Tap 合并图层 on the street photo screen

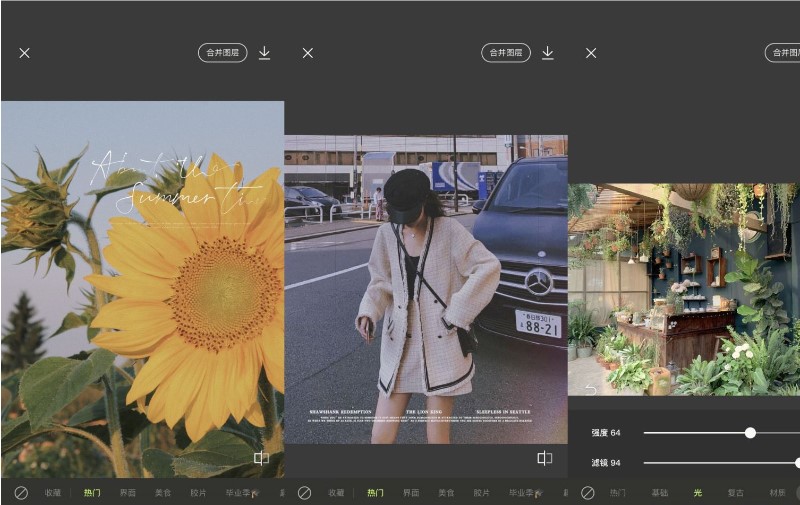coord(506,53)
